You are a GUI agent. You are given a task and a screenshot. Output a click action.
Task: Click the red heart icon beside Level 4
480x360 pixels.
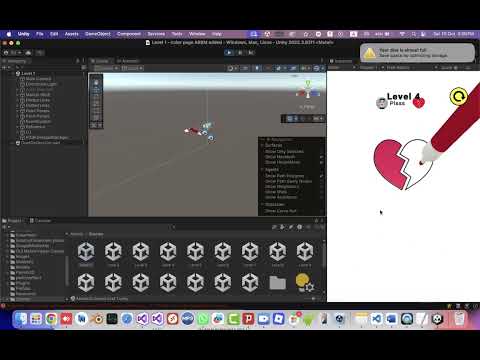tap(419, 102)
